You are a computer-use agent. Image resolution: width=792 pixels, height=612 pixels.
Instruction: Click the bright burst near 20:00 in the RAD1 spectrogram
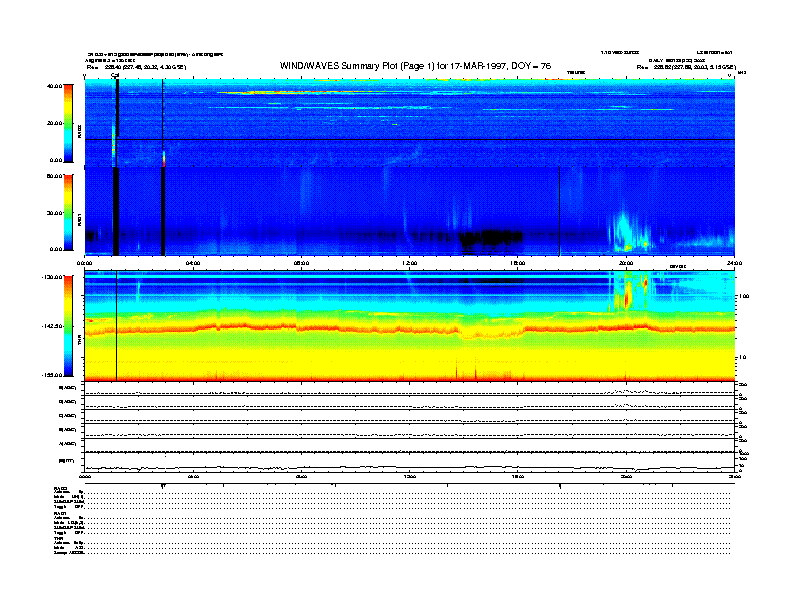pos(626,231)
